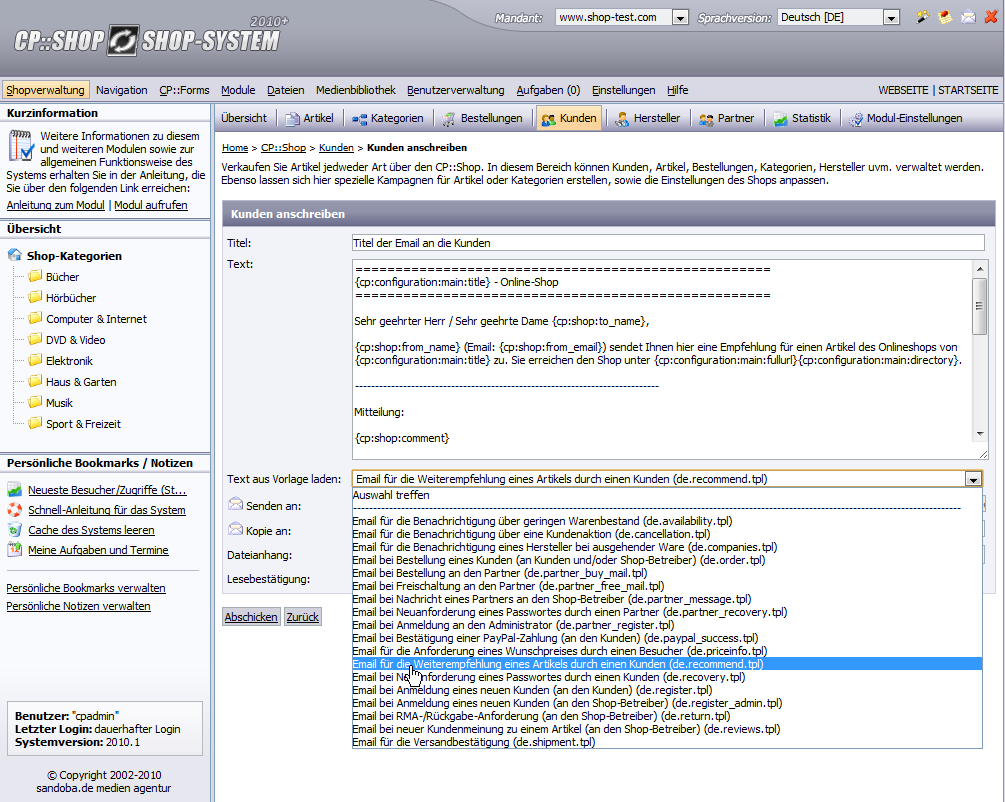
Task: Click the Senden an envelope icon
Action: click(x=235, y=505)
